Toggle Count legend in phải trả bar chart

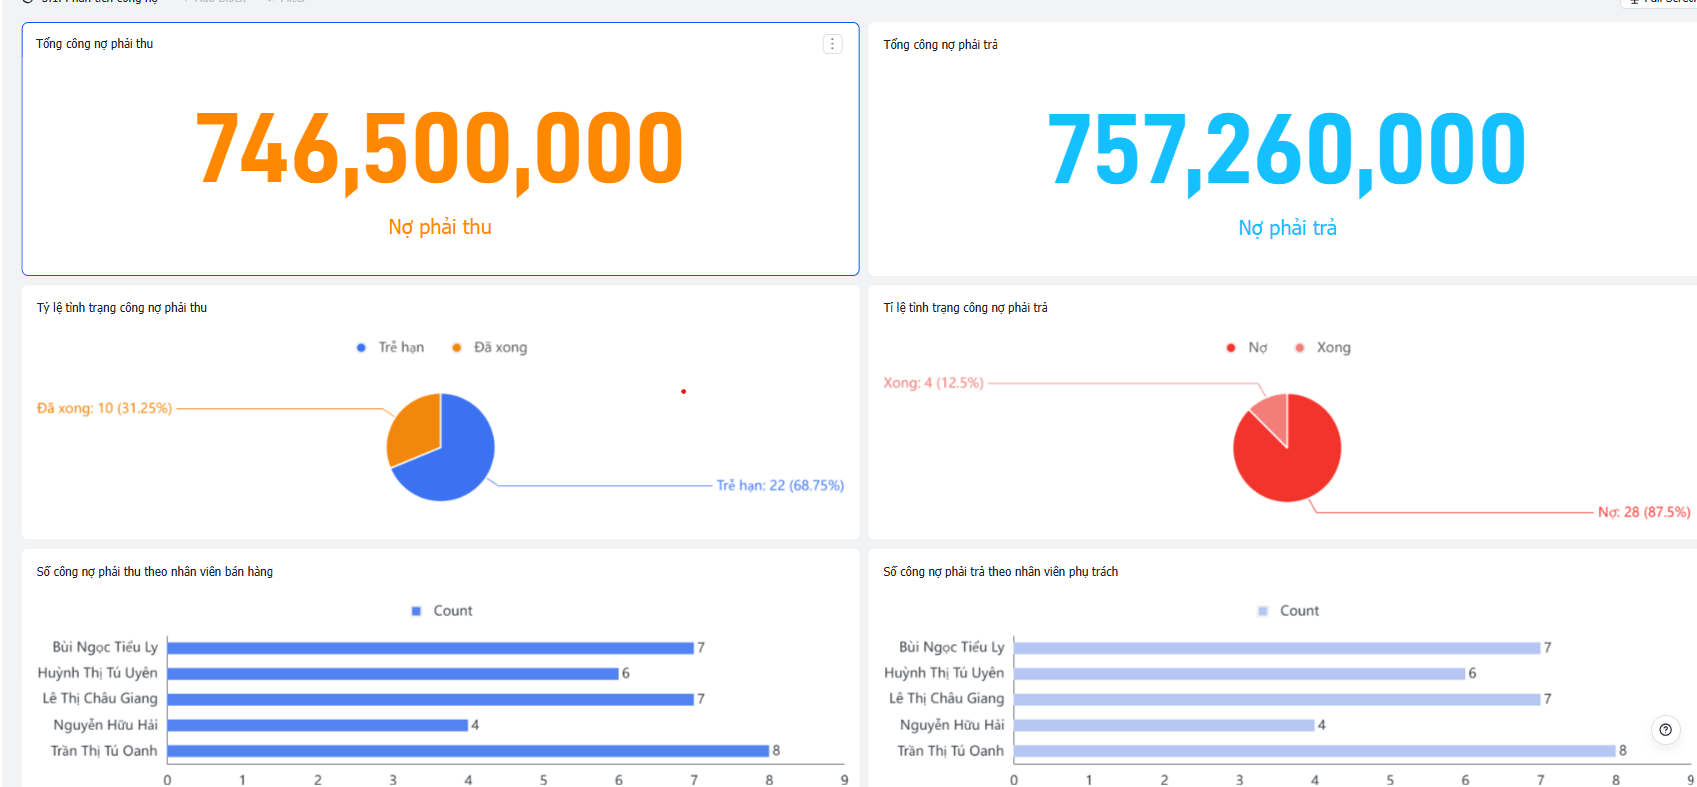point(1288,610)
